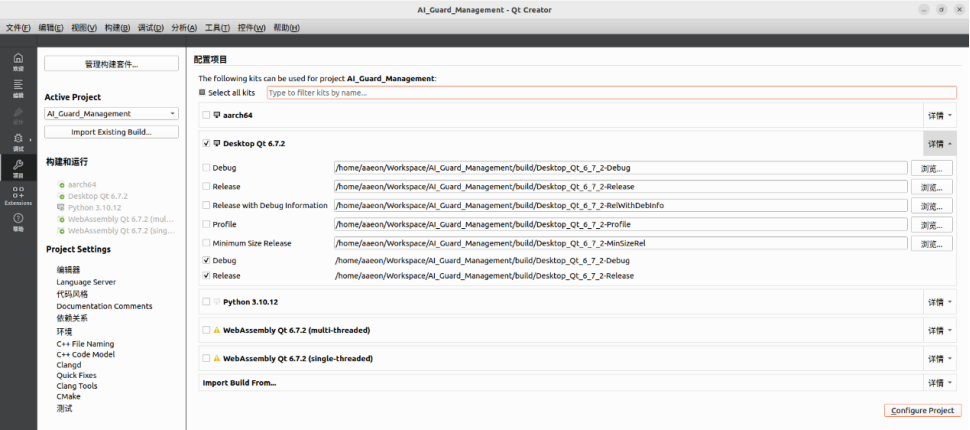The image size is (970, 430).
Task: Open the 视图(V) menu
Action: (84, 28)
